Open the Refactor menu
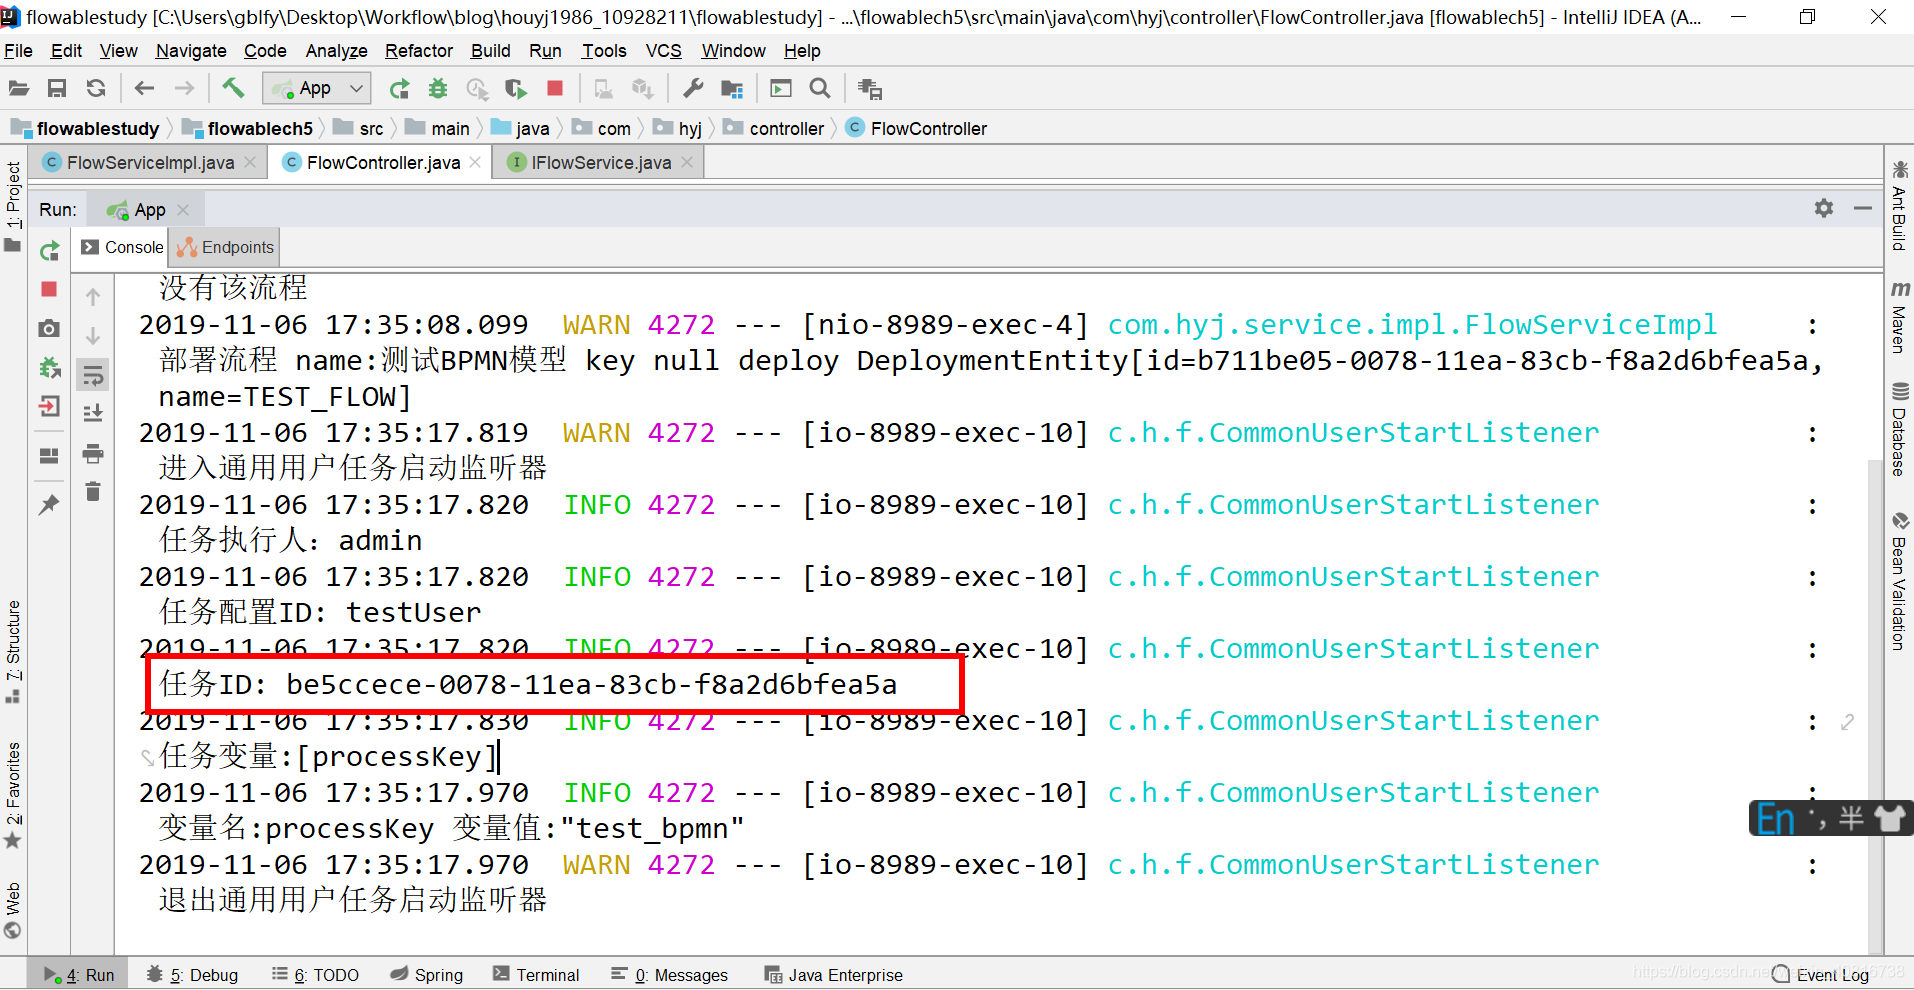1914x990 pixels. [419, 51]
